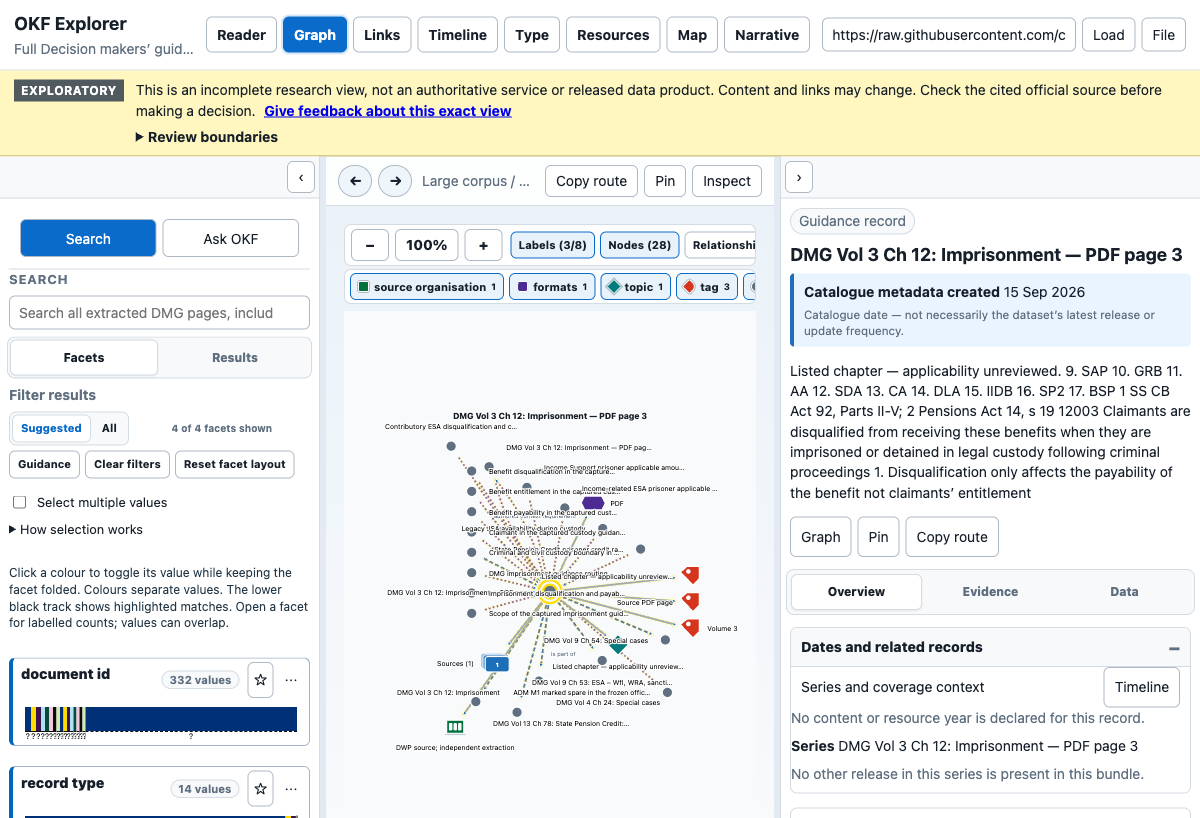This screenshot has height=818, width=1200.
Task: Click the Guidance filter button
Action: (x=45, y=464)
